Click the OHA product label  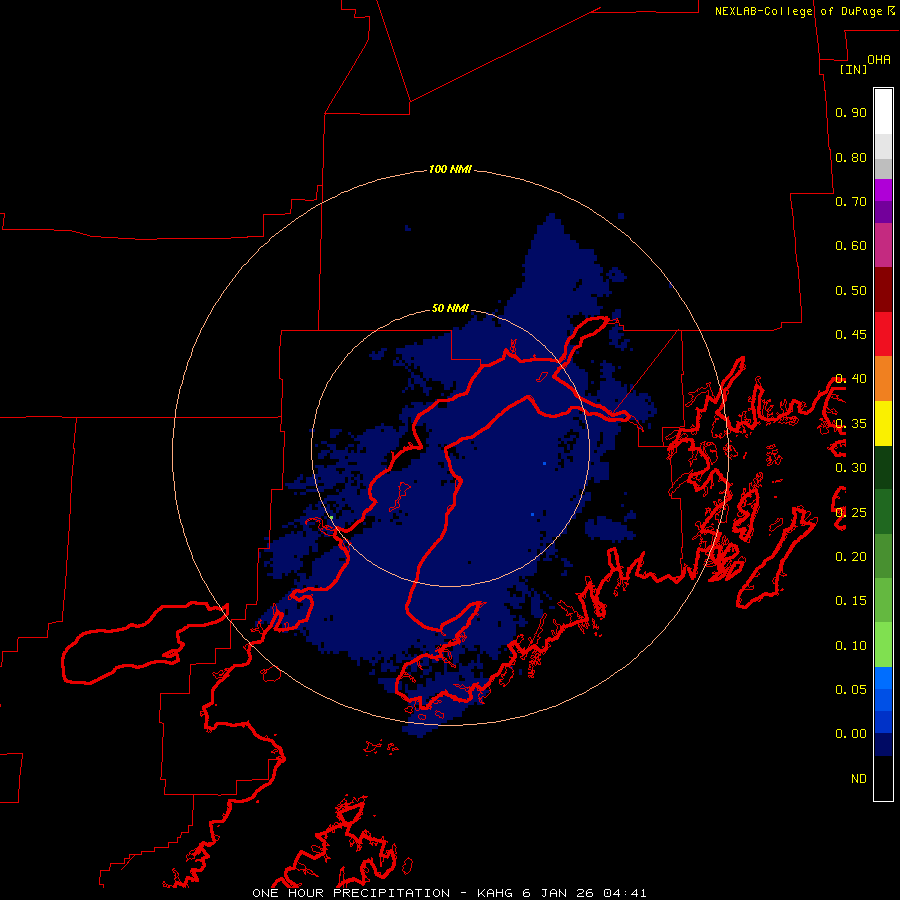pos(879,59)
